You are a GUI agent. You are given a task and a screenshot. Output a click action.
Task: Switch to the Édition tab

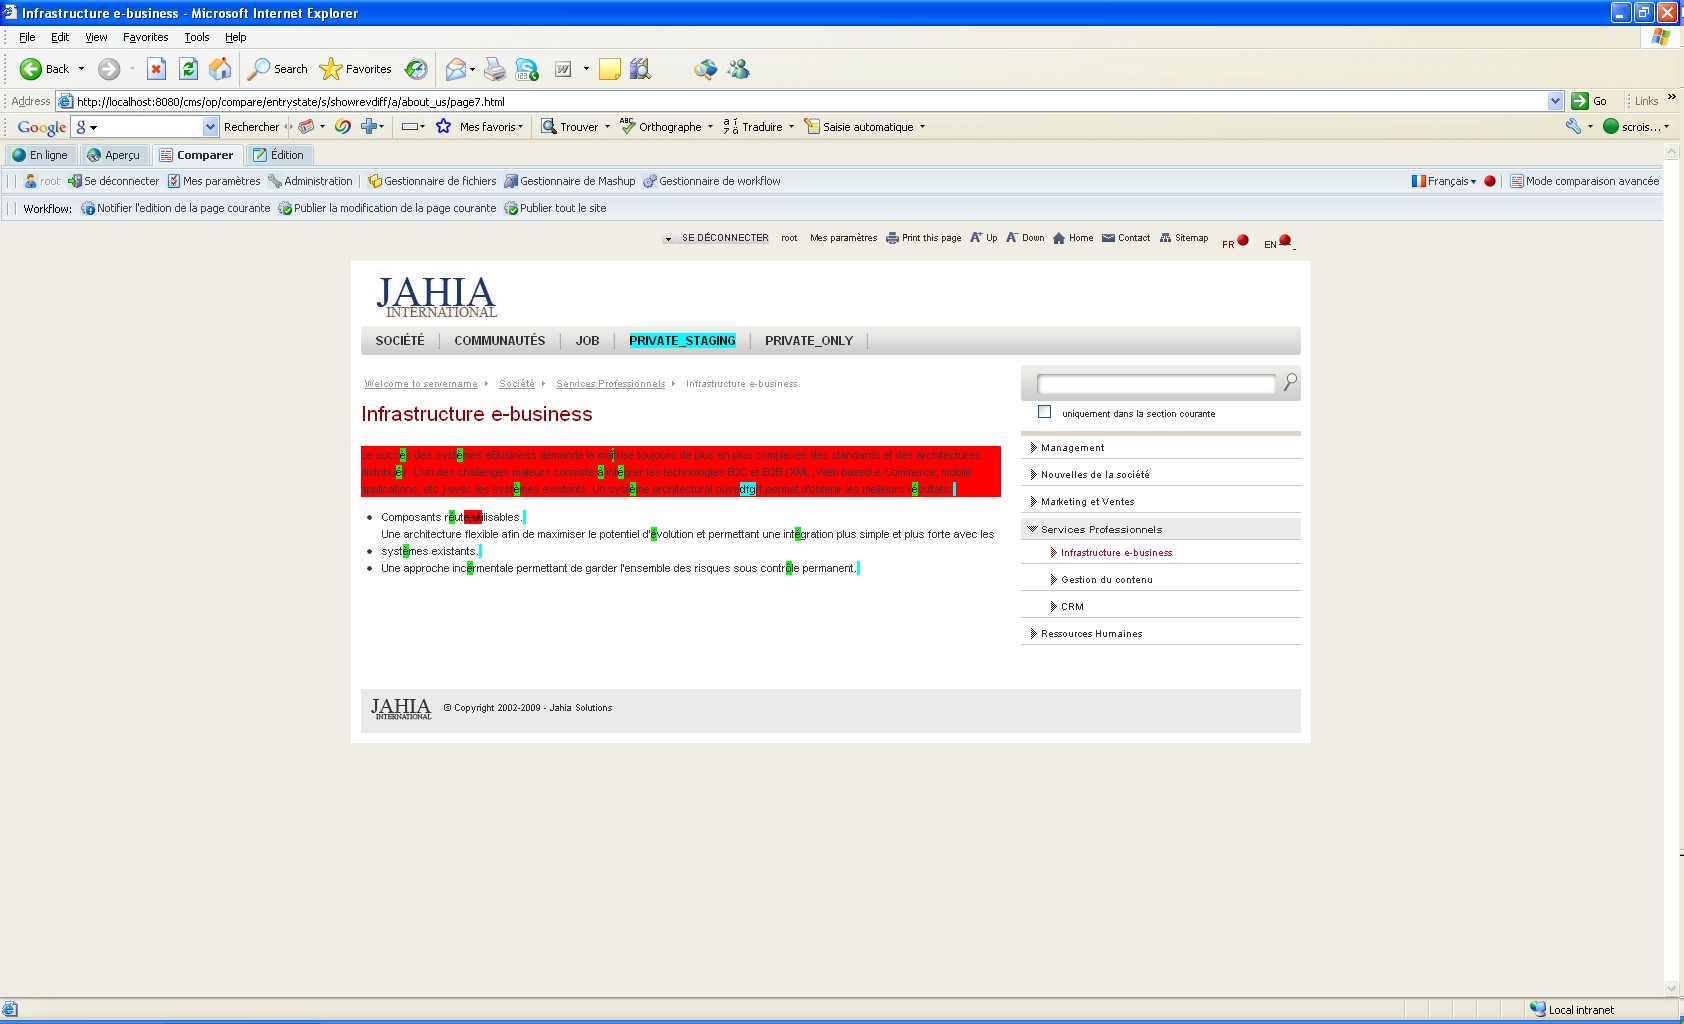tap(278, 155)
